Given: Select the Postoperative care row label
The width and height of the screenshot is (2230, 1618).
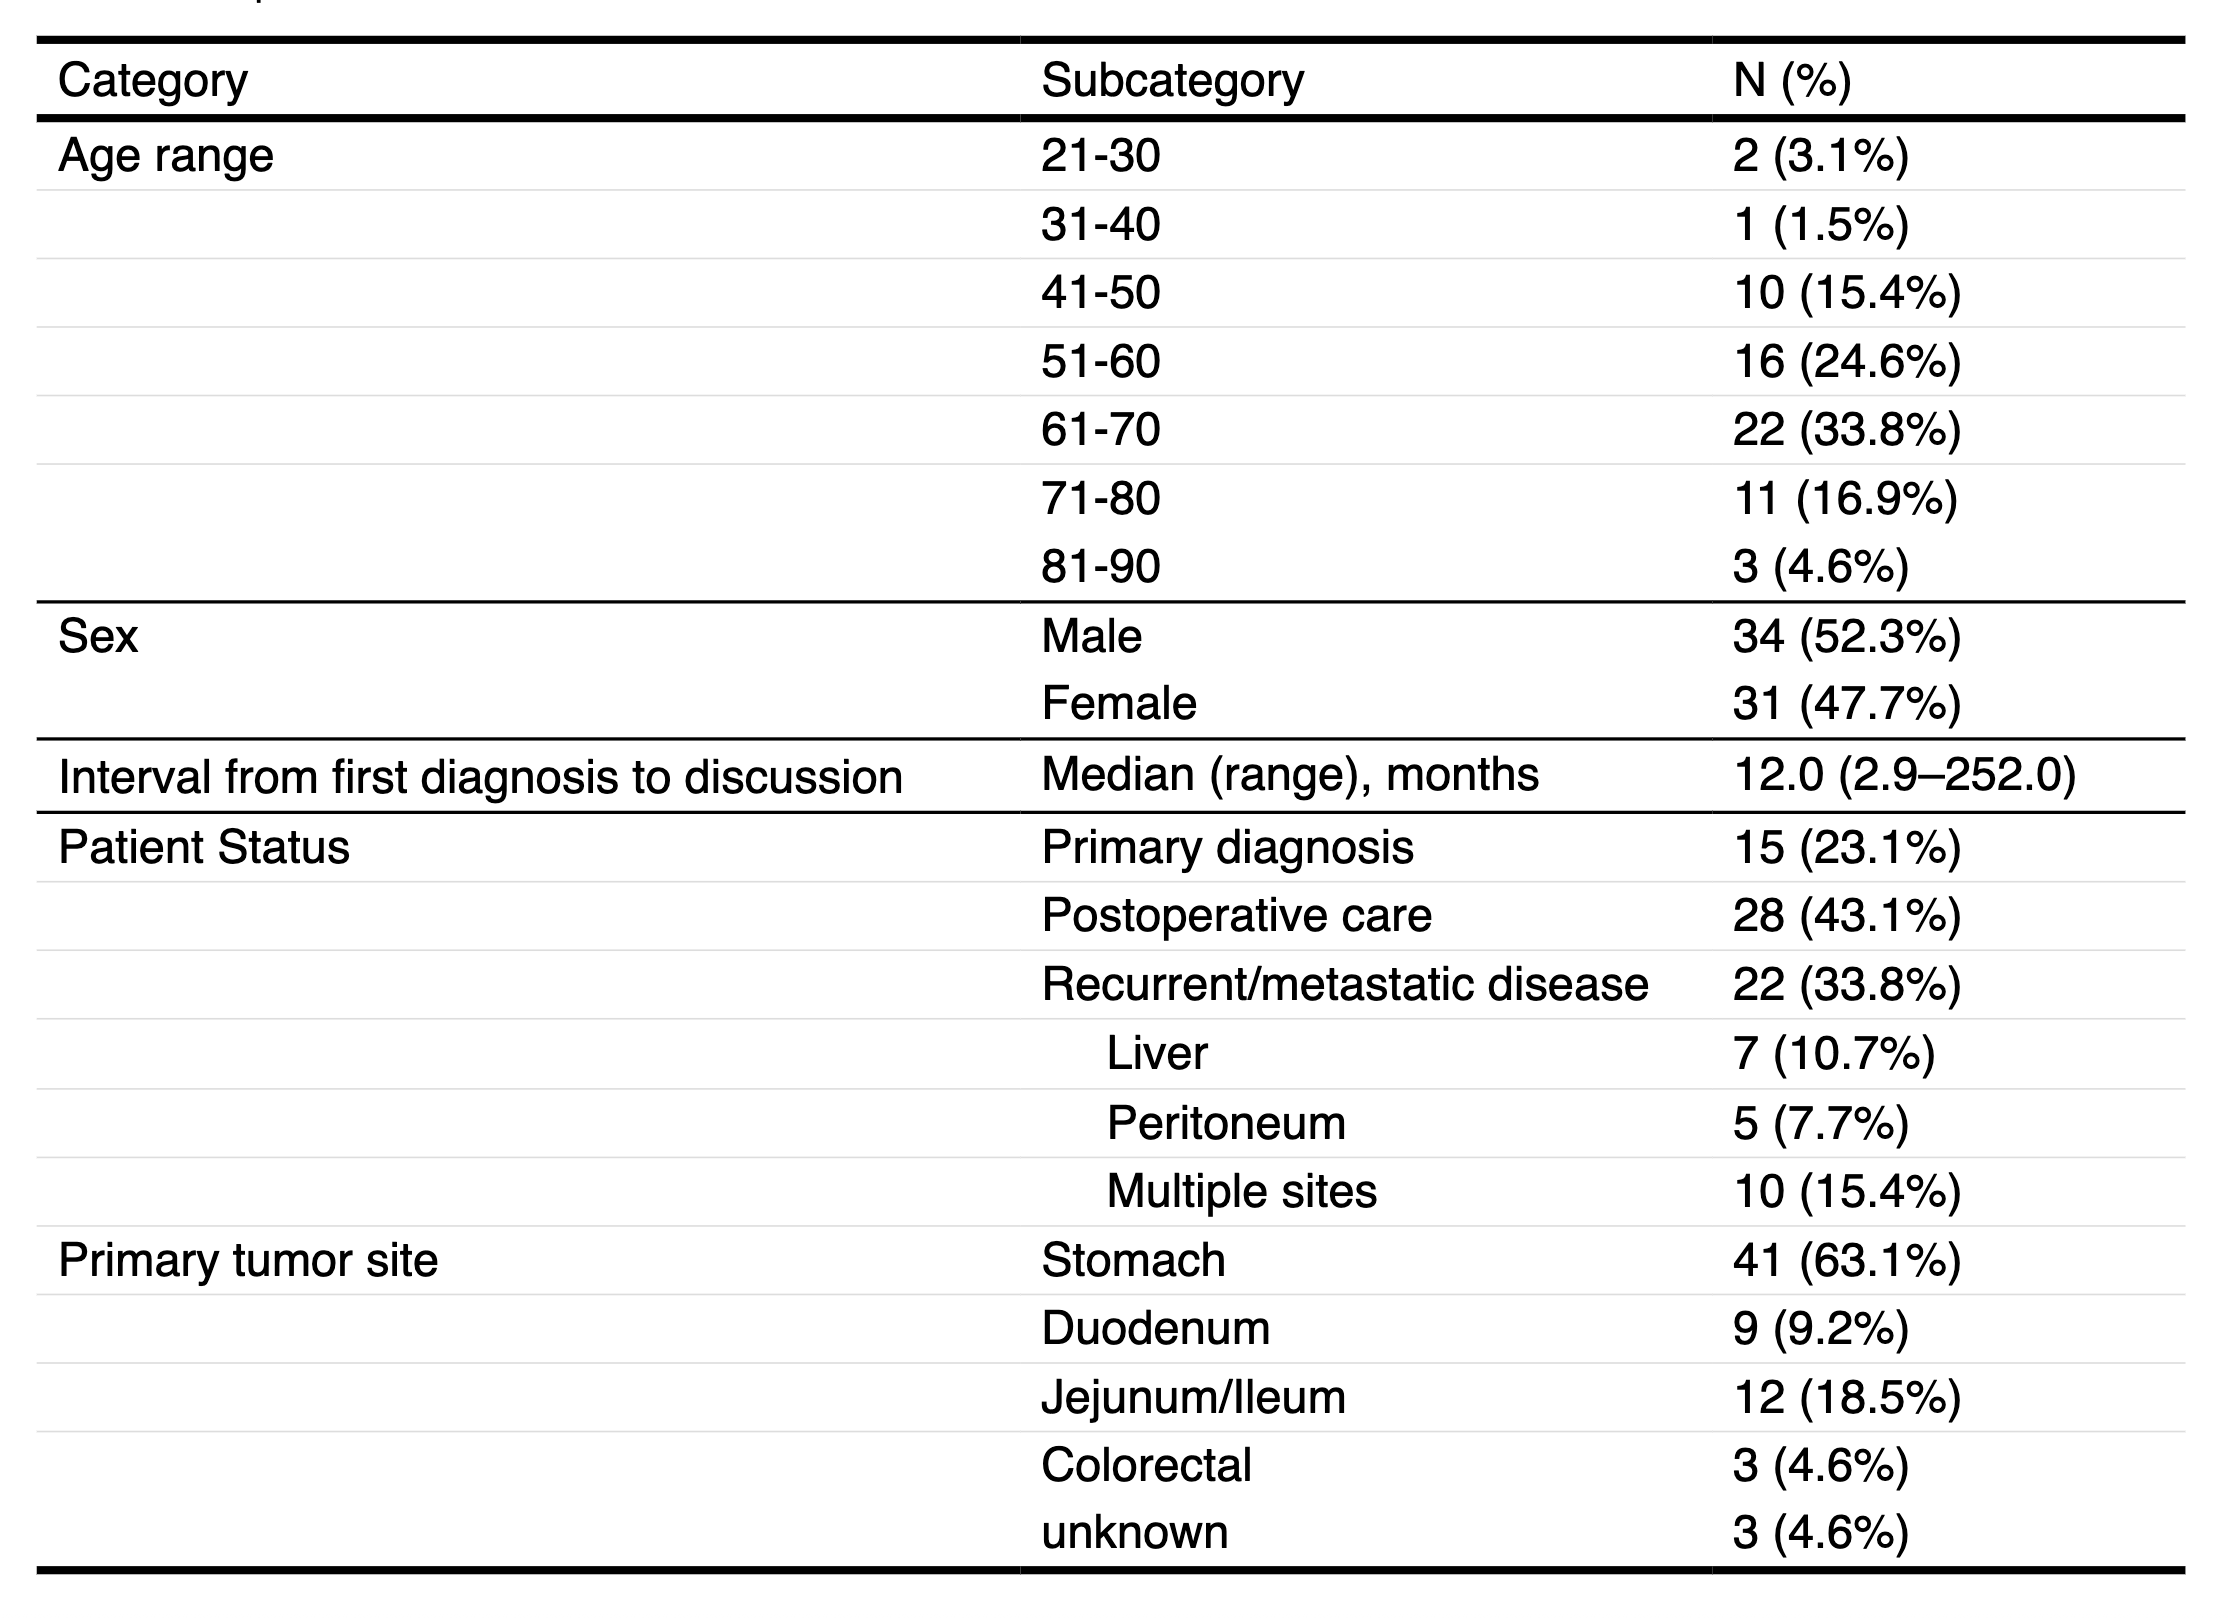Looking at the screenshot, I should [x=1236, y=916].
